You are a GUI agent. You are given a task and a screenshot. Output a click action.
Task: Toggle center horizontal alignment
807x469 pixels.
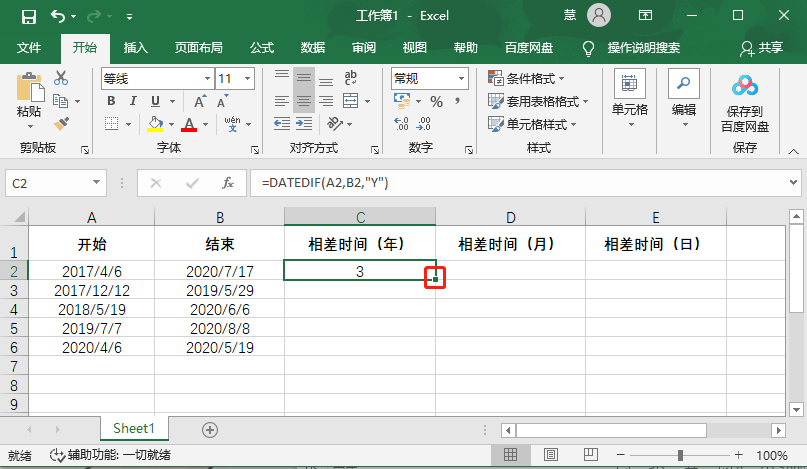coord(303,101)
